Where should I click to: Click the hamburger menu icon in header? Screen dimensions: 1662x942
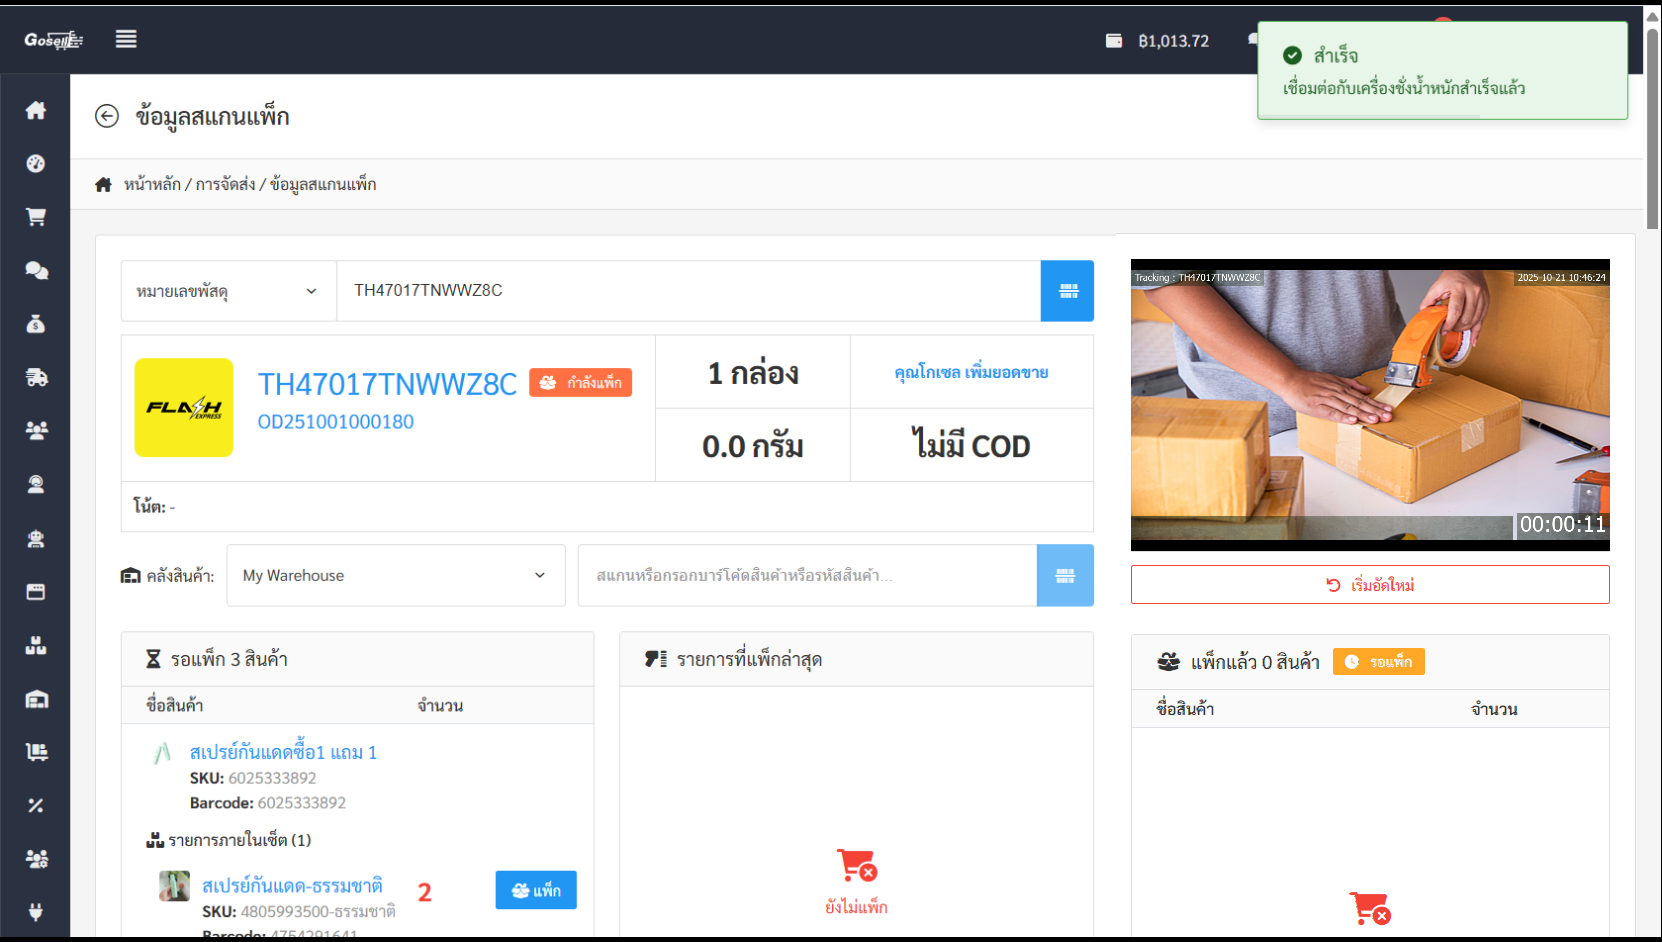click(x=126, y=39)
